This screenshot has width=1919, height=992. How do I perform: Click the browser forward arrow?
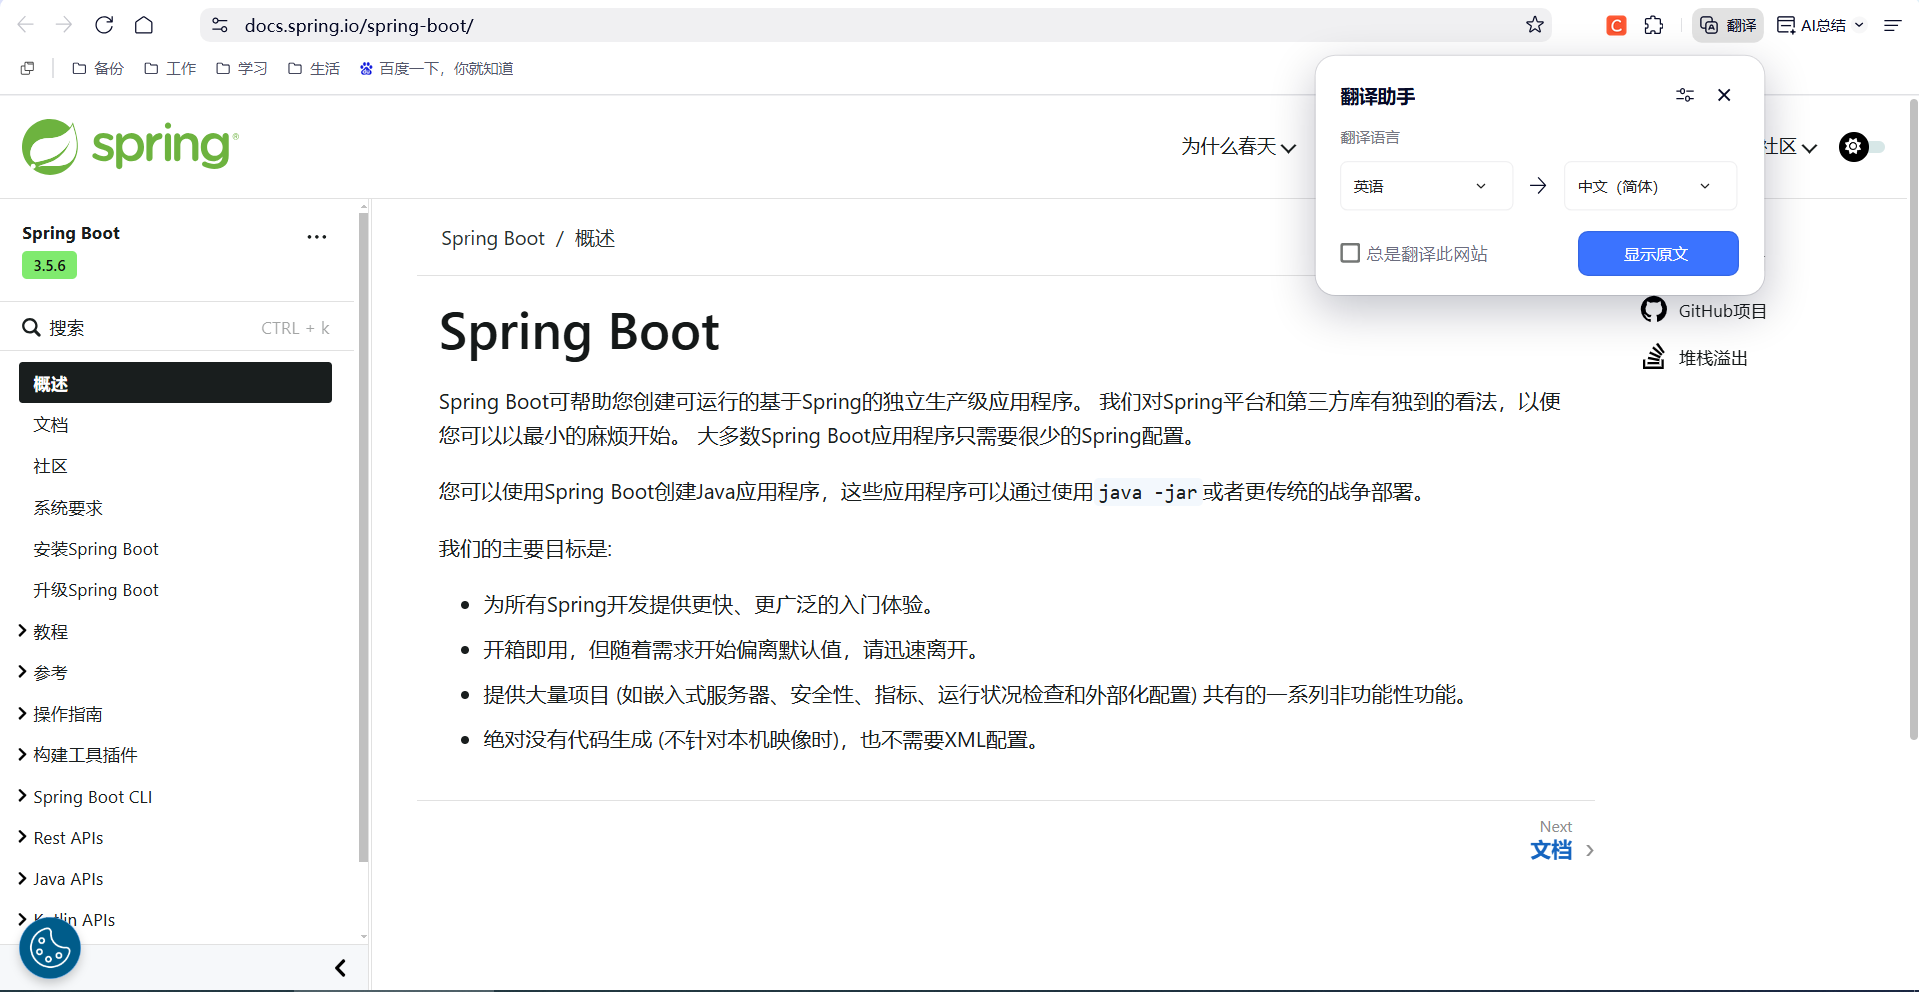click(64, 25)
